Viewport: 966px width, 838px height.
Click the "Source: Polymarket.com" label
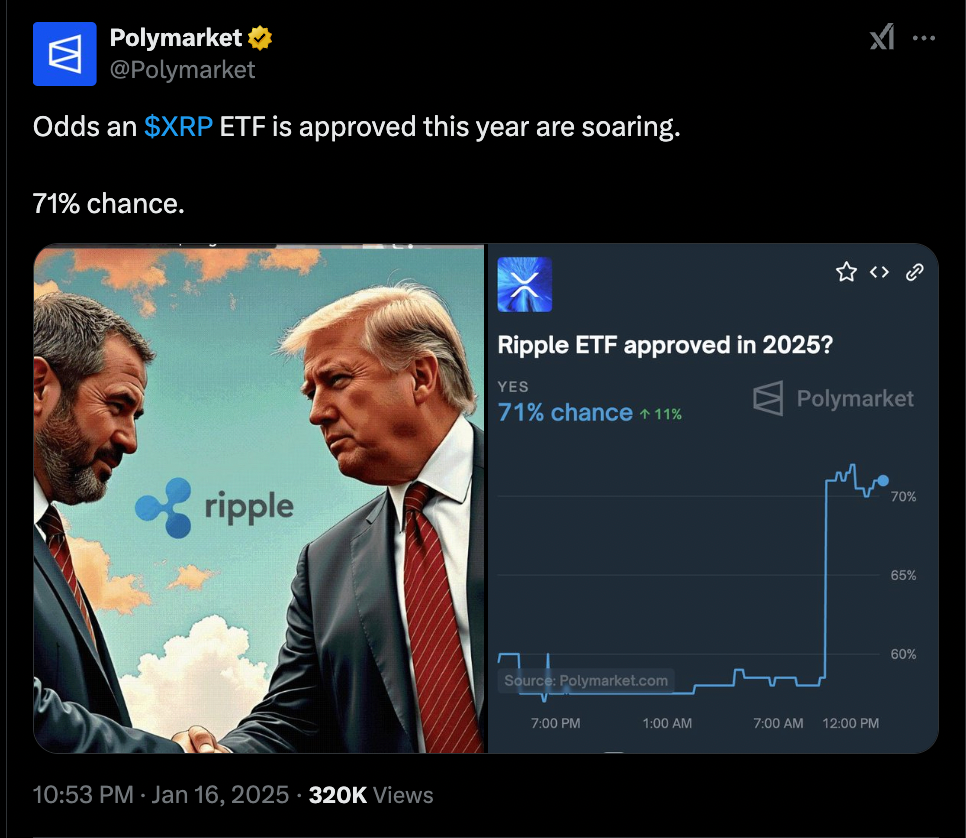586,681
